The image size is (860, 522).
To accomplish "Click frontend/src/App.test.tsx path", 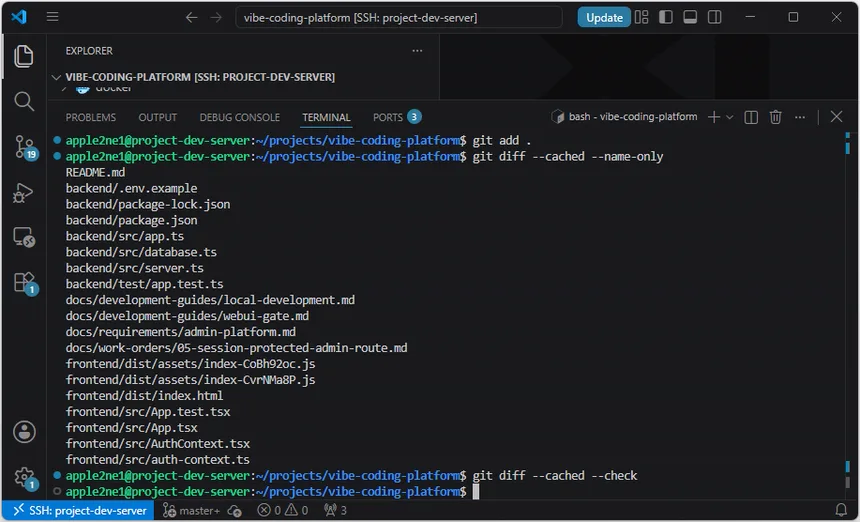I will [148, 412].
